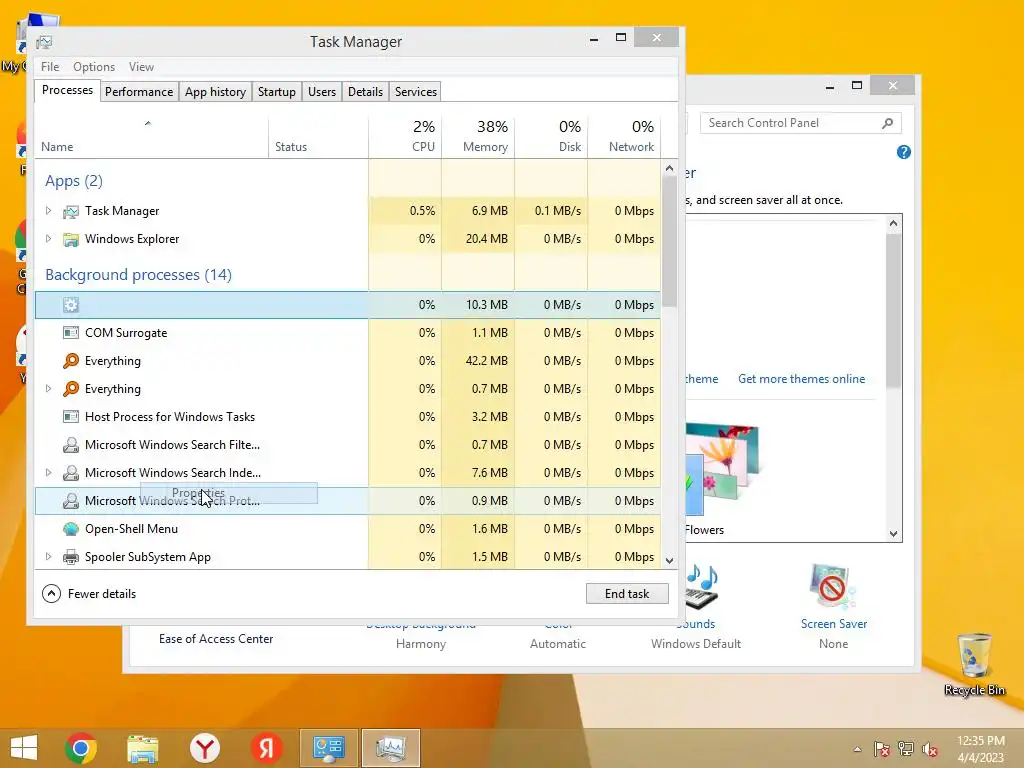Image resolution: width=1024 pixels, height=768 pixels.
Task: Switch to Control Panel taskbar button
Action: pos(328,748)
